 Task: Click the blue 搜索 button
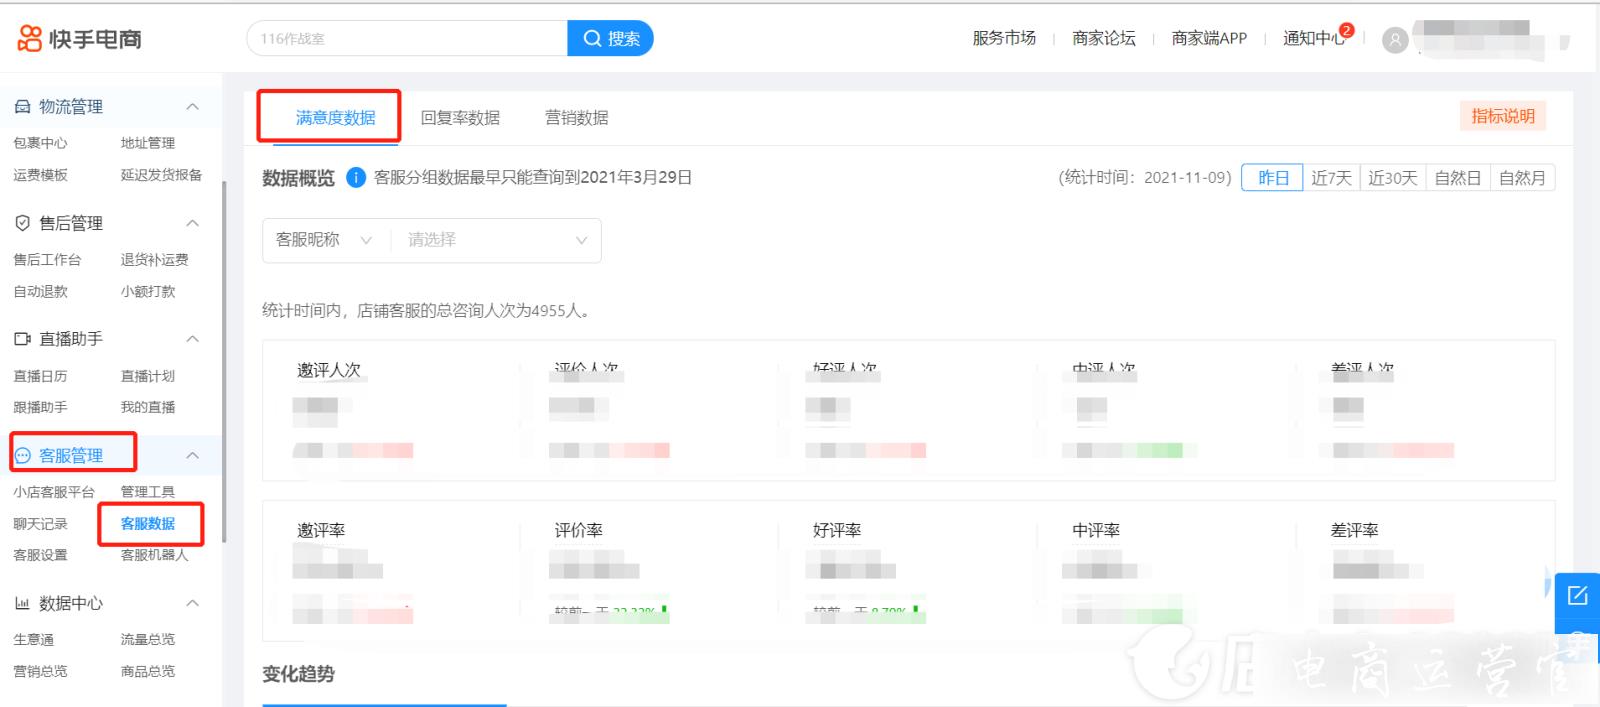pyautogui.click(x=610, y=39)
